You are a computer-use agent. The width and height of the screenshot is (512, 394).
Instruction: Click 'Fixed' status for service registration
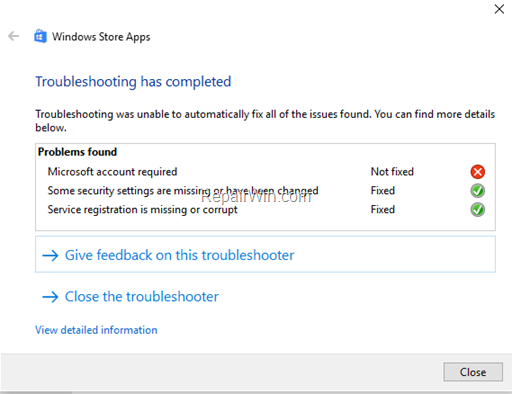coord(383,210)
